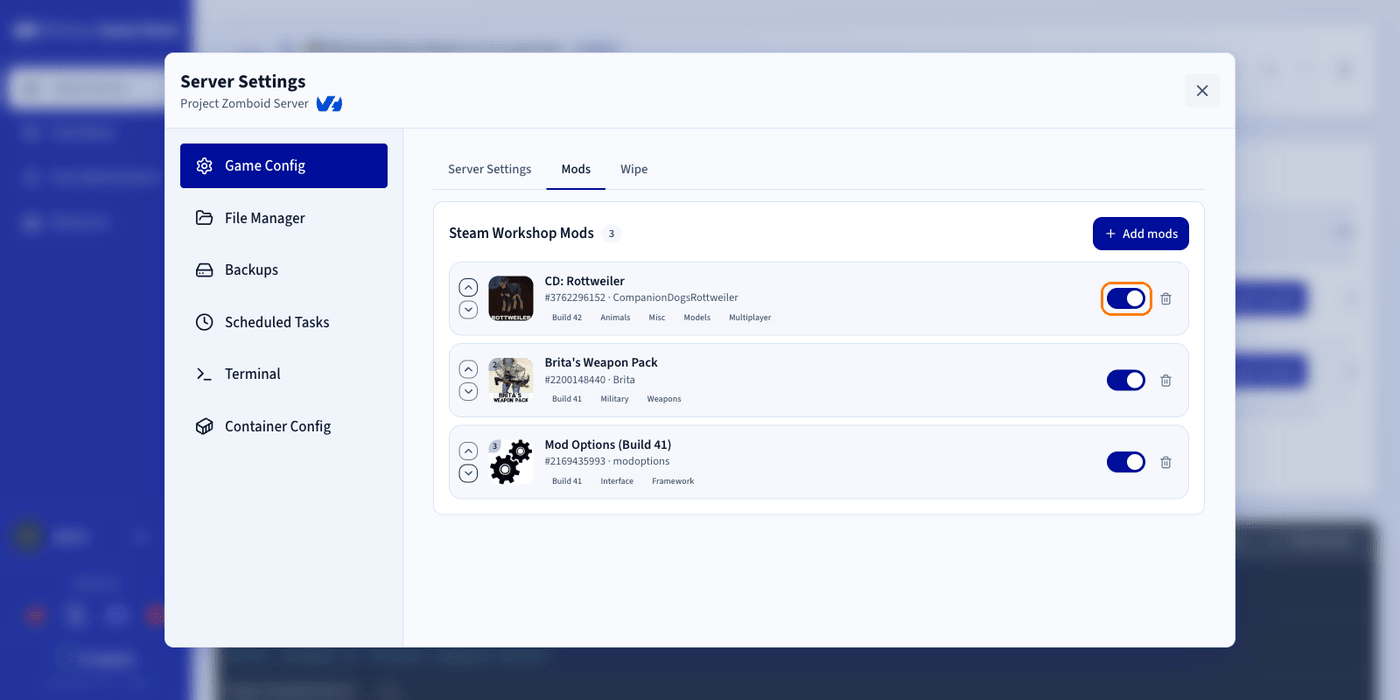This screenshot has width=1400, height=700.
Task: Disable the CD: Rottweiler mod toggle
Action: (x=1126, y=298)
